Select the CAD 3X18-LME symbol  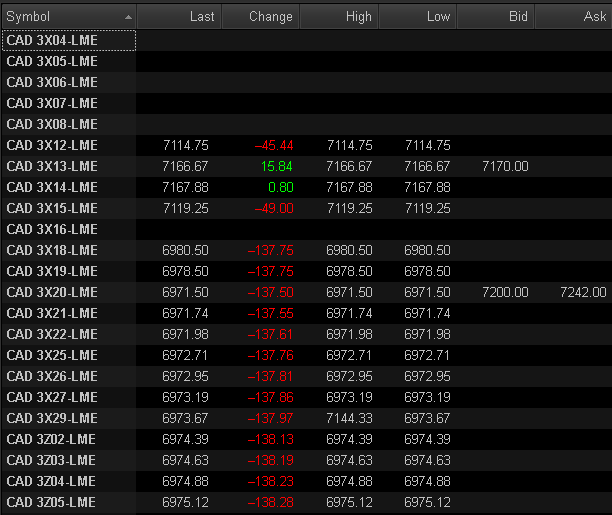52,250
